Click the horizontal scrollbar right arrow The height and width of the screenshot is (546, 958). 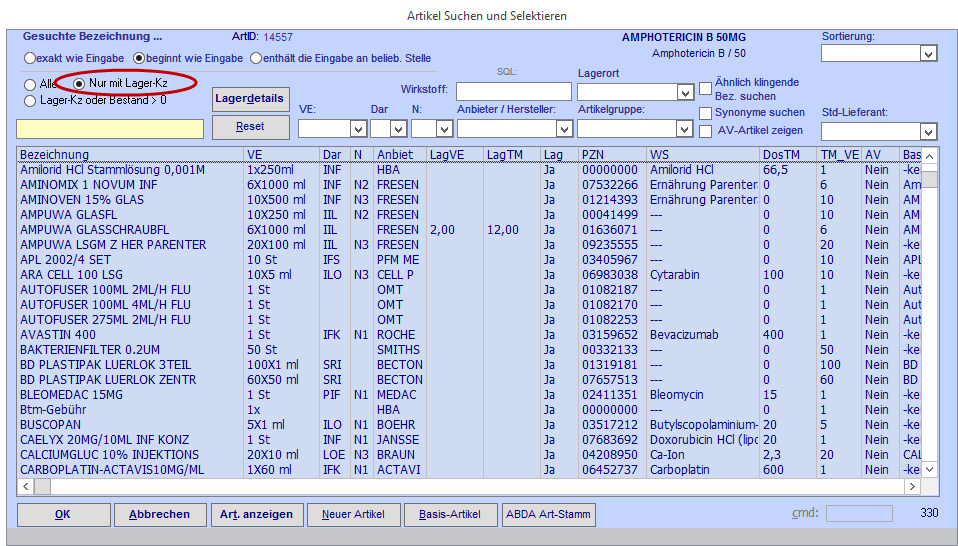point(912,487)
